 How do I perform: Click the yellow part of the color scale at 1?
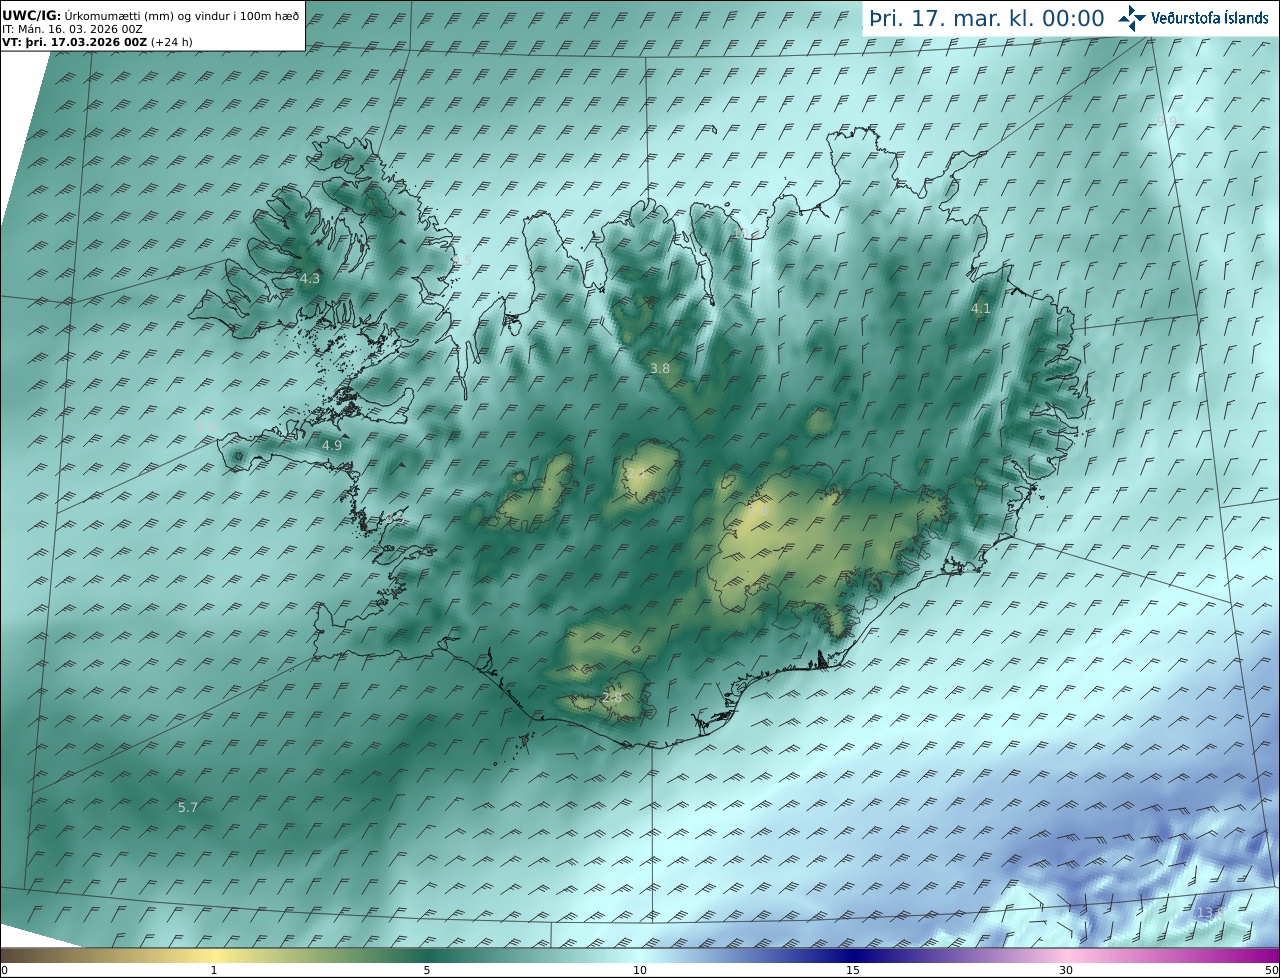click(x=214, y=956)
